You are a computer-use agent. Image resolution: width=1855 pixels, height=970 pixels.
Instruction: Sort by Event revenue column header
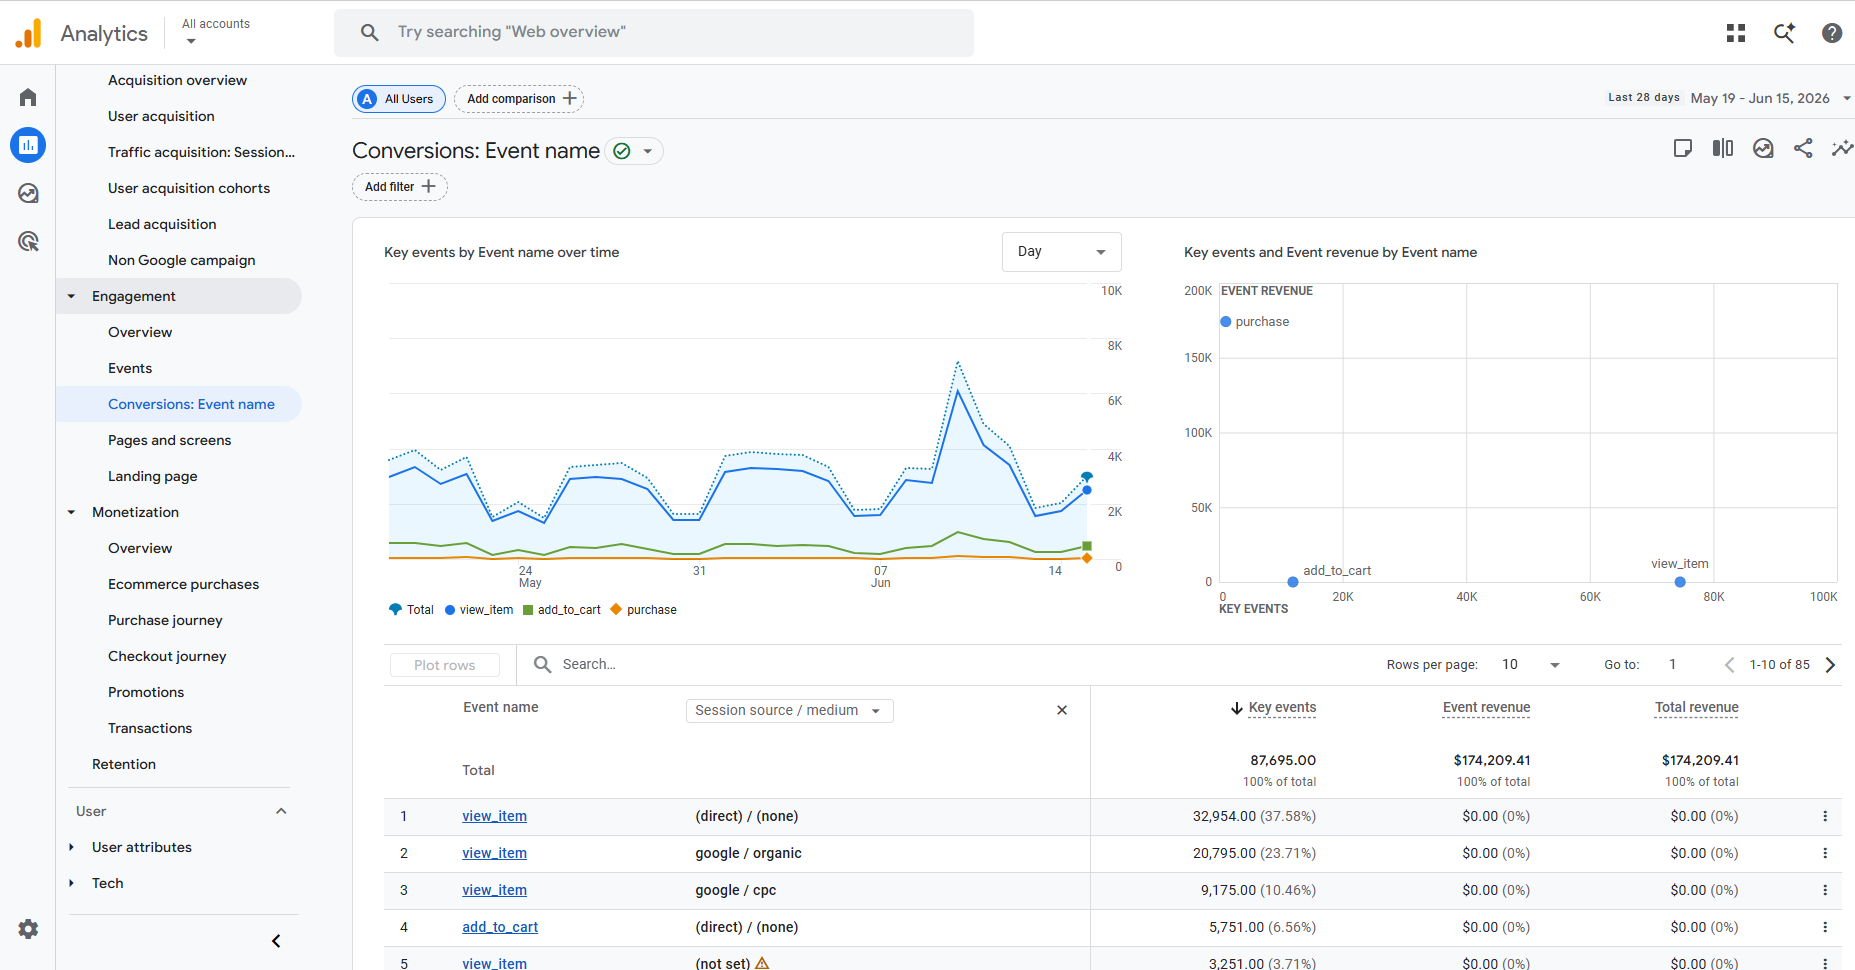click(1486, 708)
